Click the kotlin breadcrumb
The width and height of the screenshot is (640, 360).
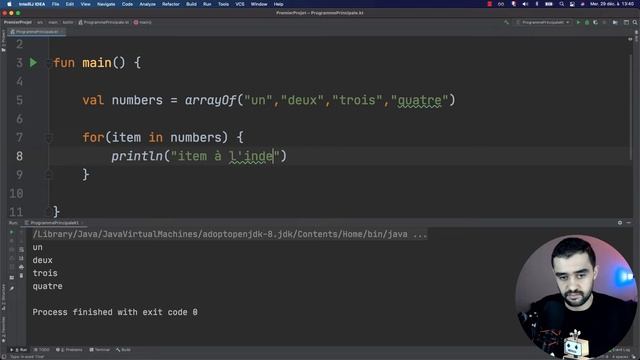coord(68,22)
